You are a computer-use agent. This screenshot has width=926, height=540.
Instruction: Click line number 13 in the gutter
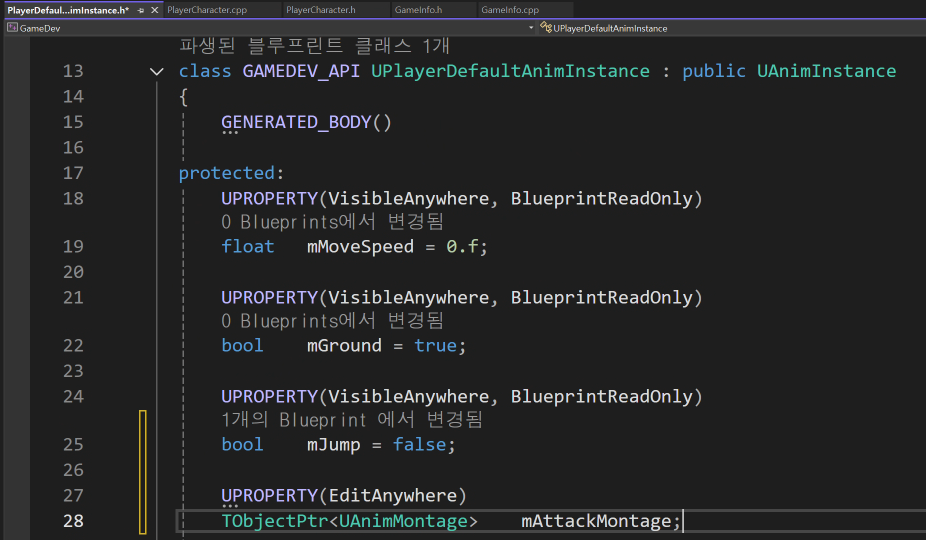[x=73, y=71]
